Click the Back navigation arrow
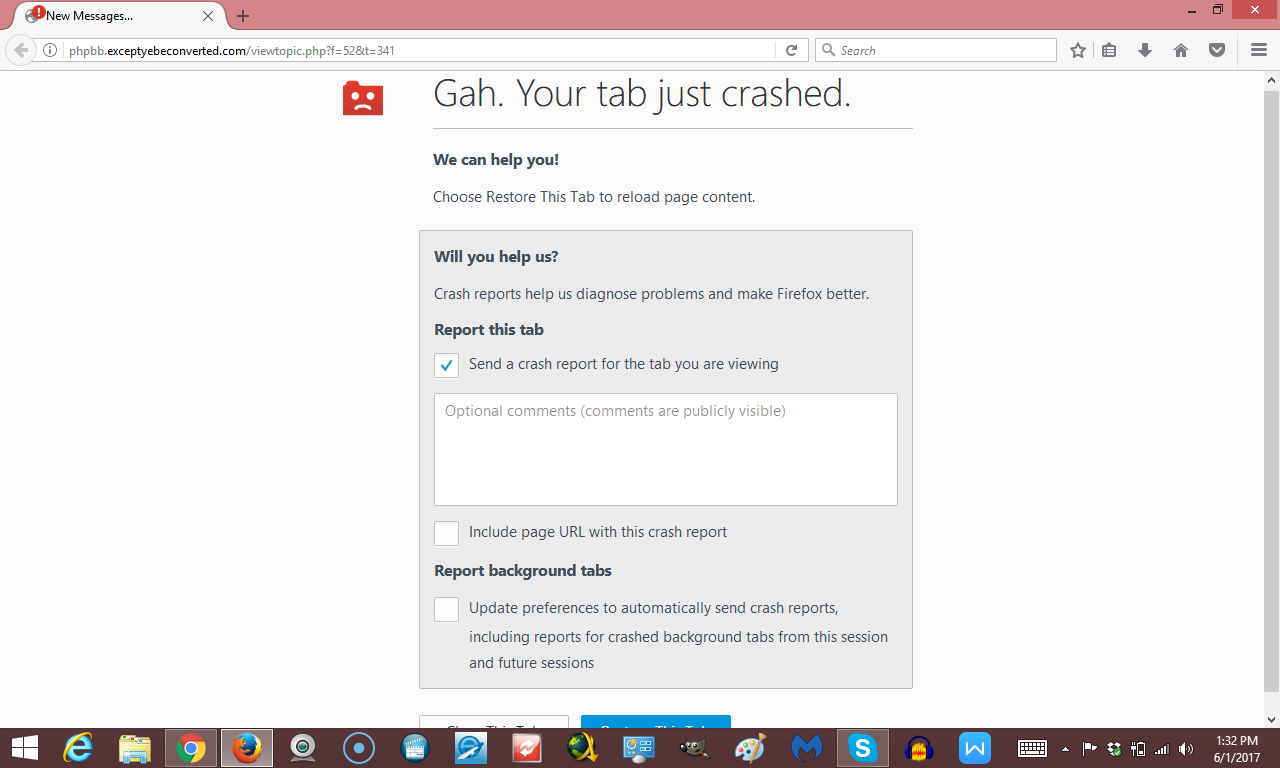Screen dimensions: 1280x768 pyautogui.click(x=21, y=50)
